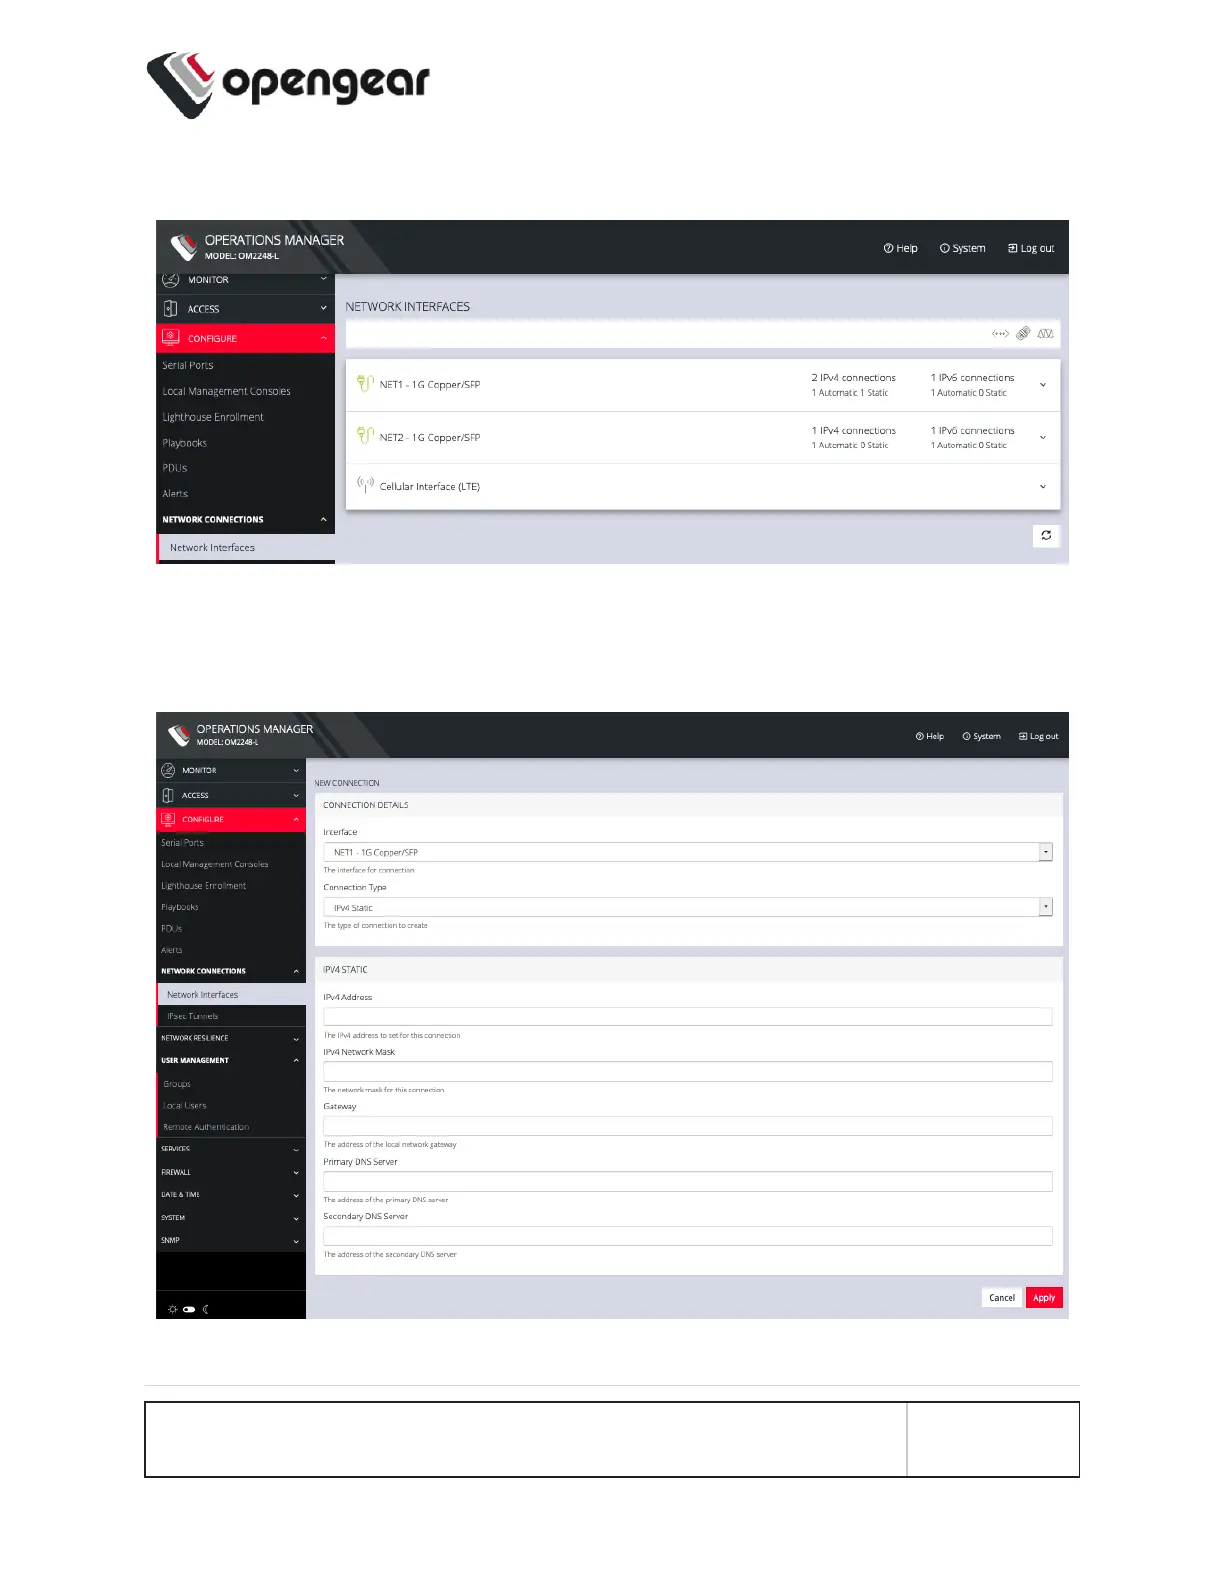Toggle the light/dark theme switch

click(x=189, y=1309)
